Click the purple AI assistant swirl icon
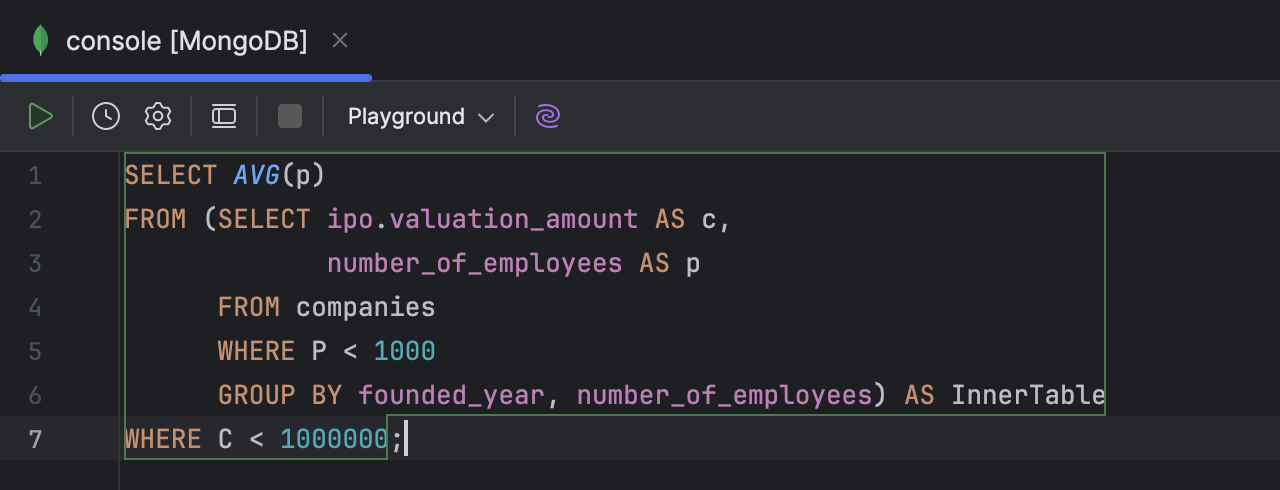The height and width of the screenshot is (490, 1280). click(548, 117)
